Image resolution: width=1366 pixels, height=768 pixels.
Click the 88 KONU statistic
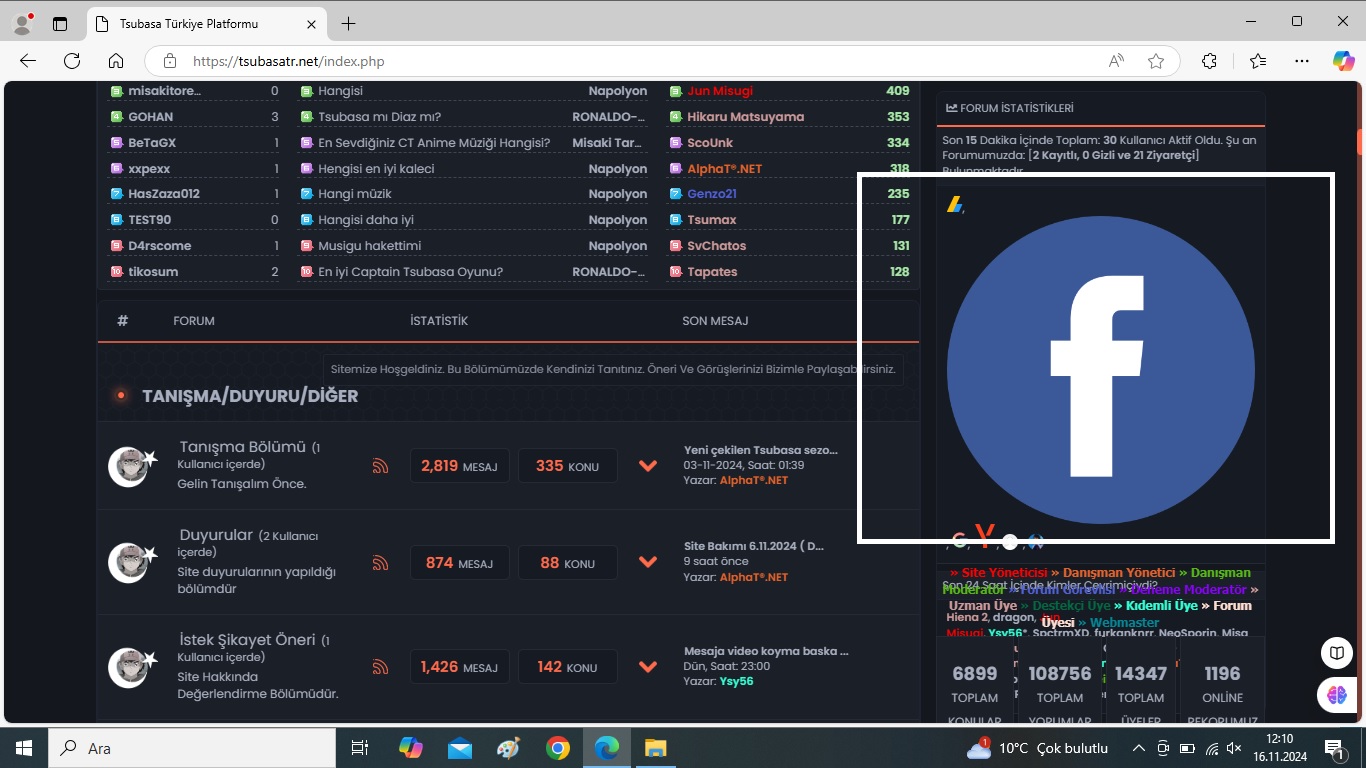coord(567,563)
